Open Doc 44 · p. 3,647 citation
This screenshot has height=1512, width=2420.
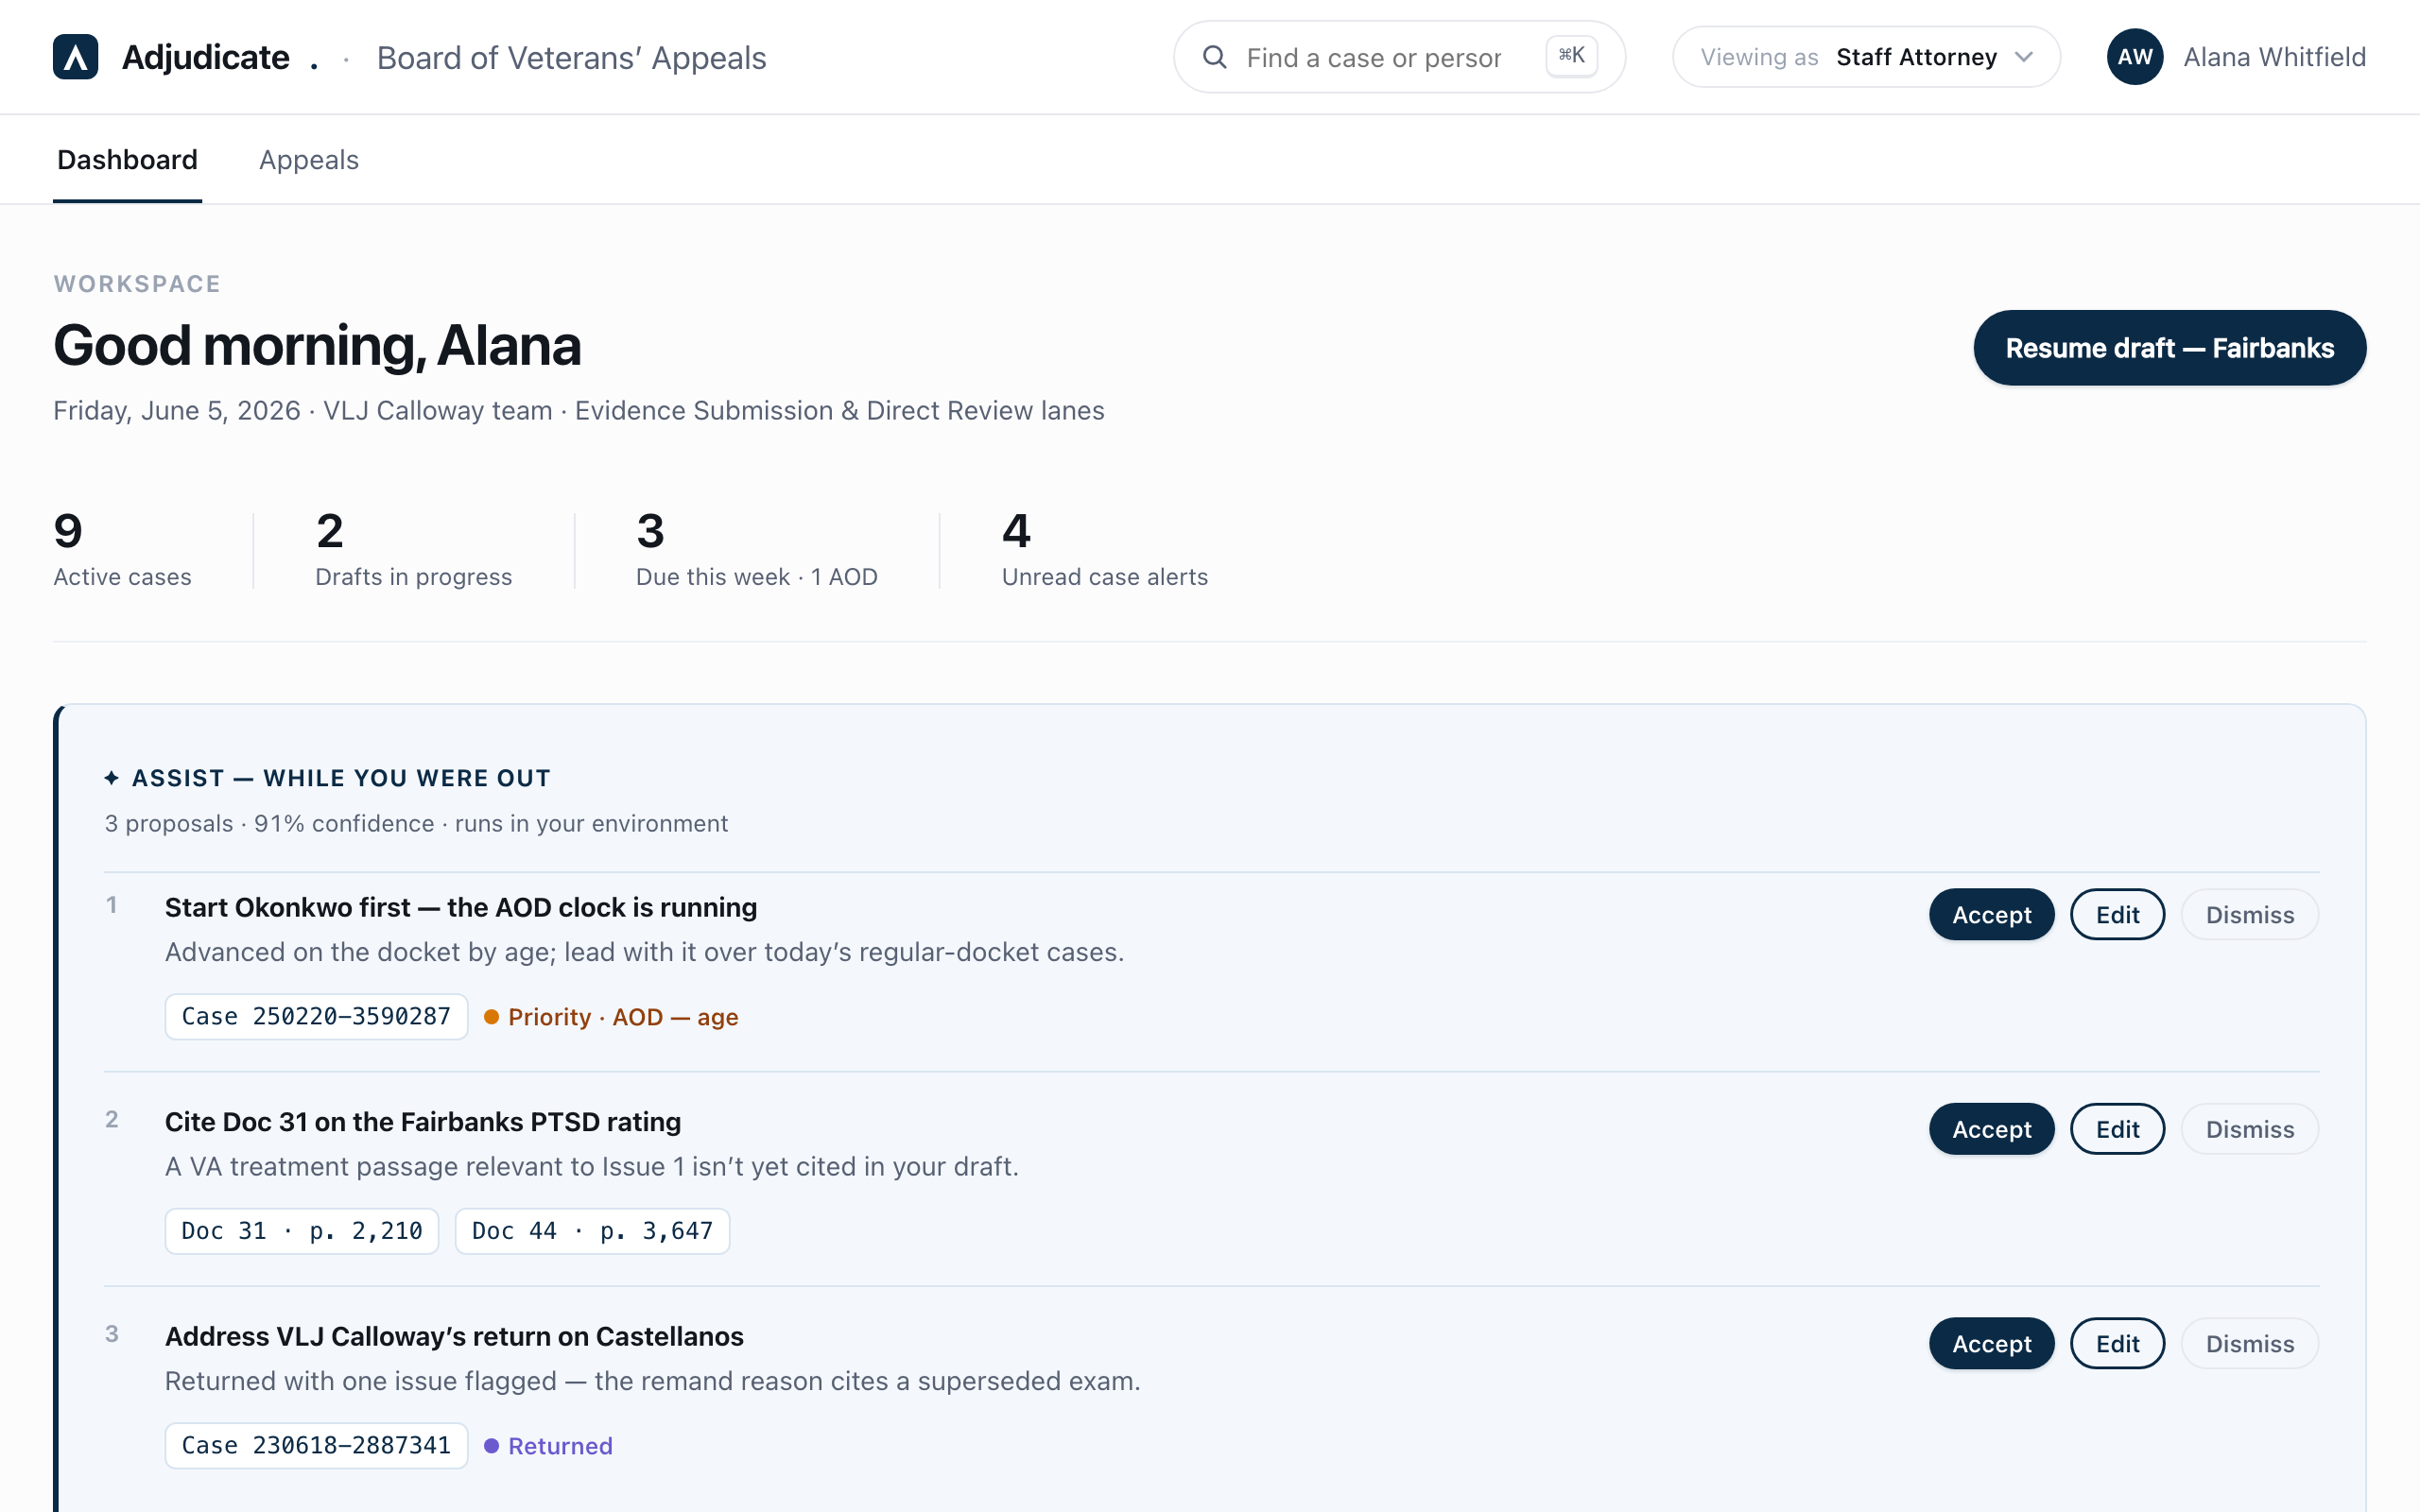point(592,1231)
